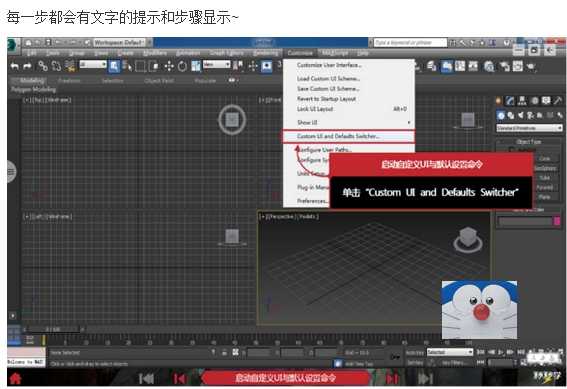Click Open File icon in quick access toolbar
The height and width of the screenshot is (389, 567).
38,42
